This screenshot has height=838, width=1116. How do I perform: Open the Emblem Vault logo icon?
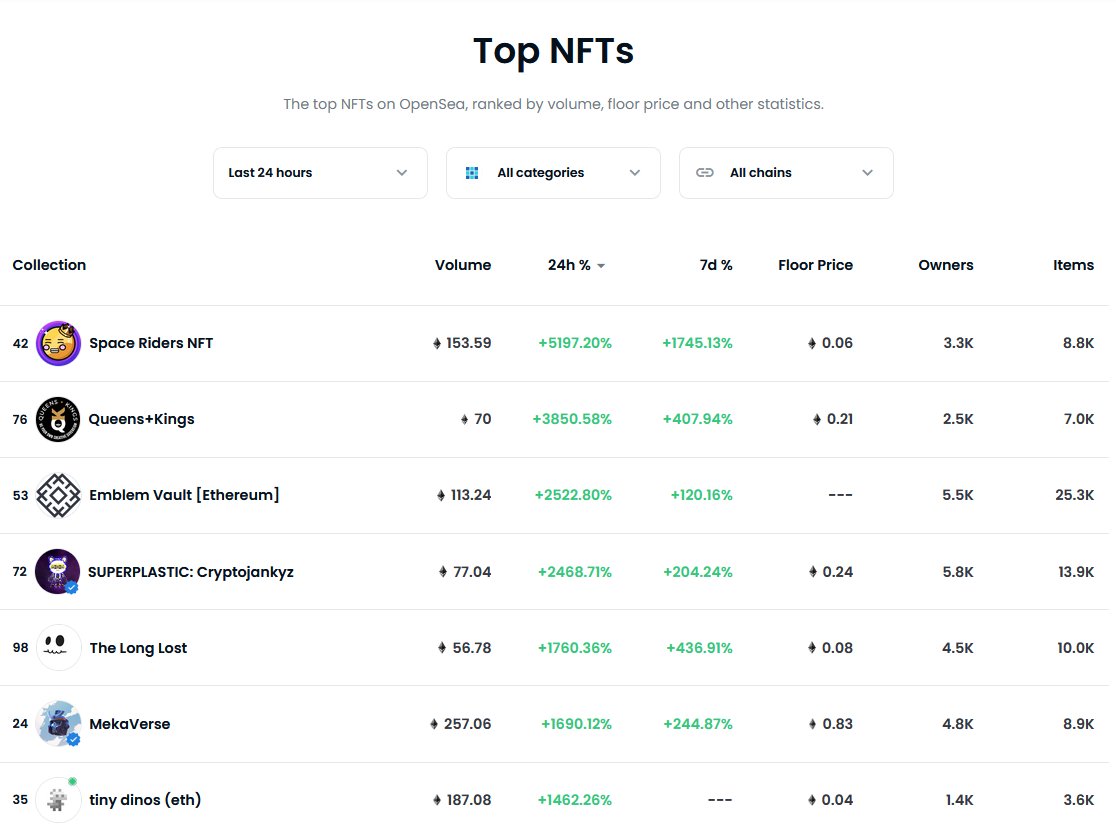click(58, 496)
